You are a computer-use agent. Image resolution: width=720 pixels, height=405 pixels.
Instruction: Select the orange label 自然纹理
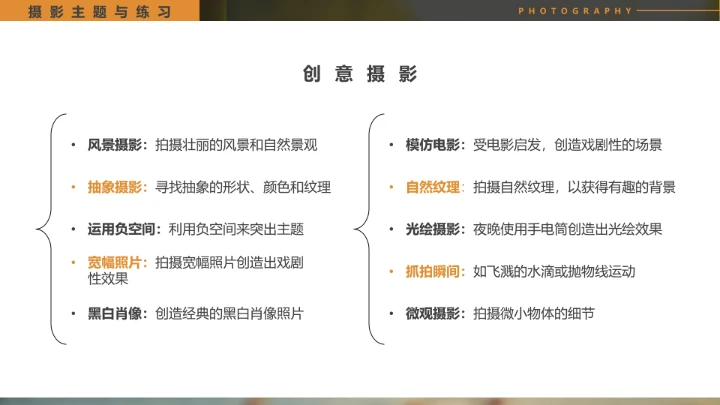click(433, 187)
